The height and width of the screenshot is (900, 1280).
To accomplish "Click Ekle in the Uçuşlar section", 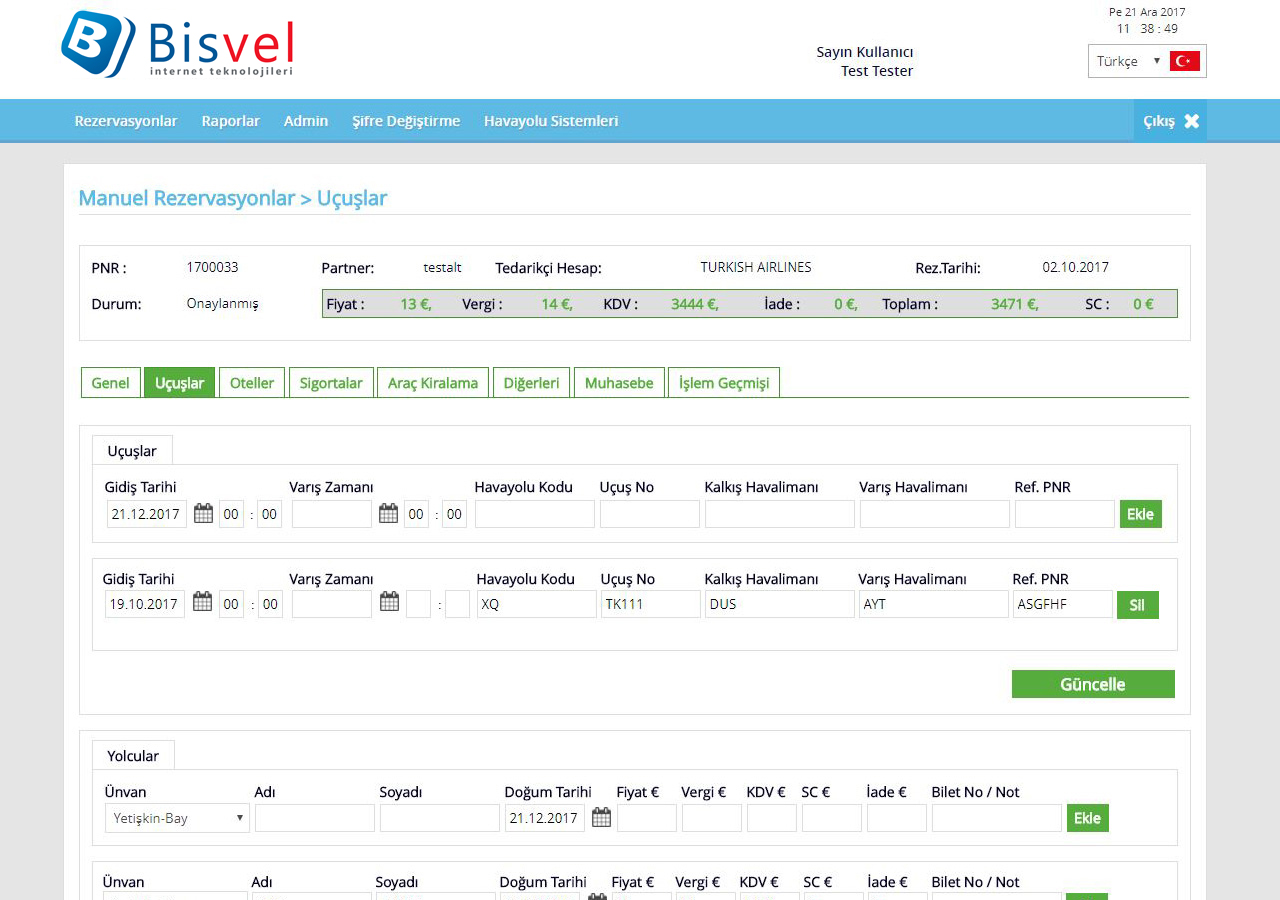I will click(x=1140, y=514).
